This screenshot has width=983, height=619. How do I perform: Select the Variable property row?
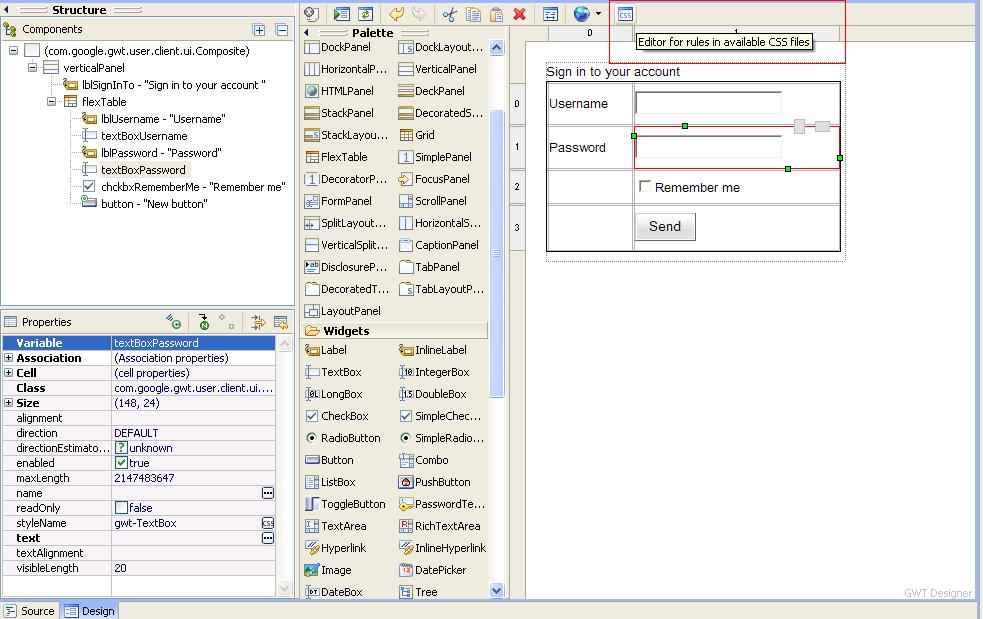pos(139,343)
